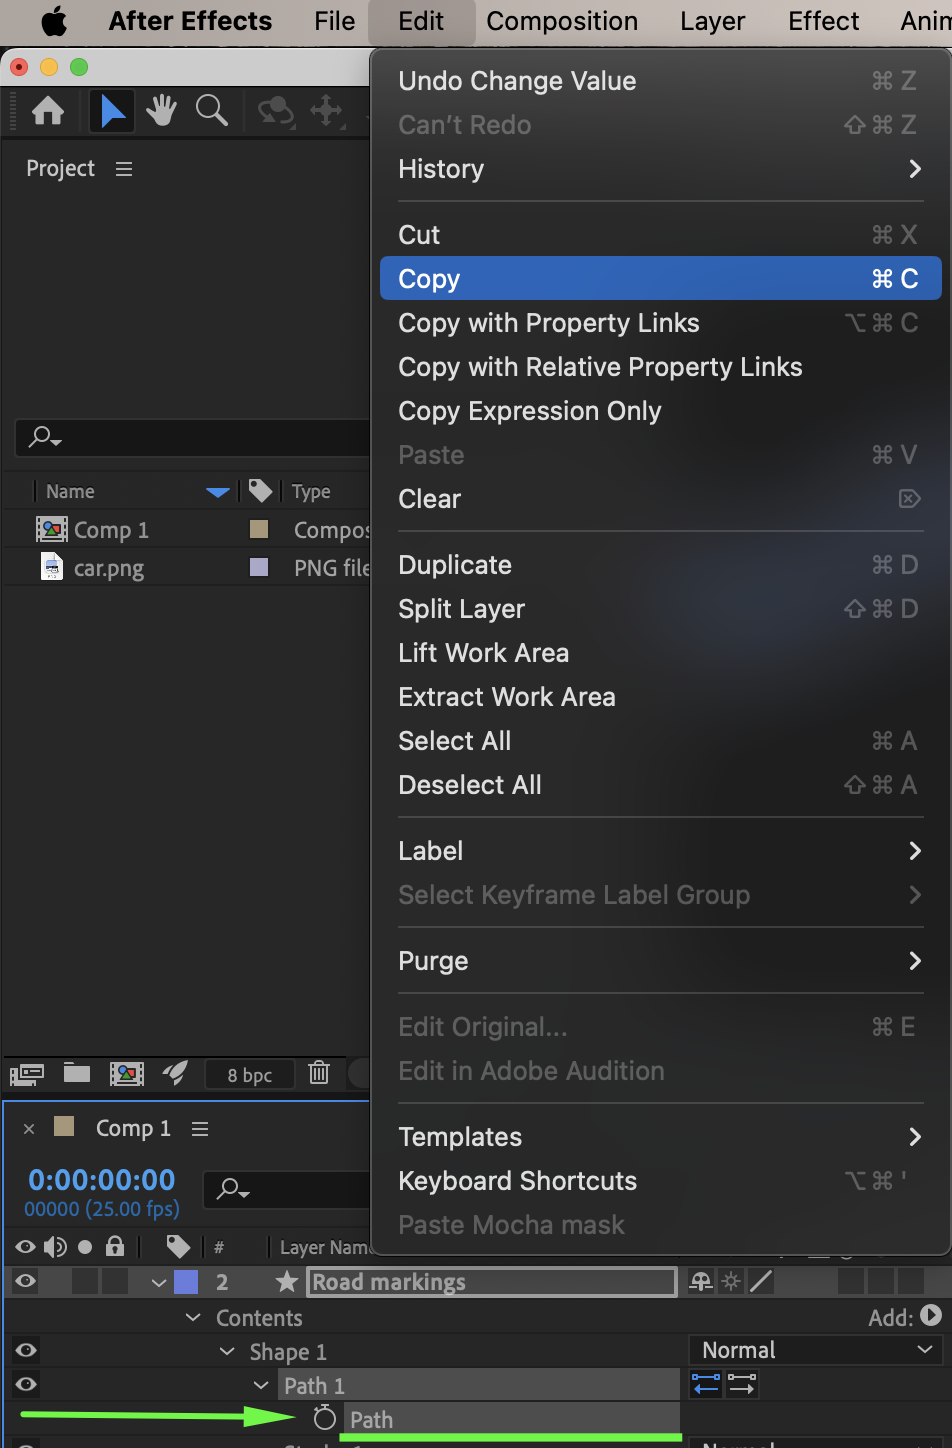Toggle visibility of Road markings layer

point(26,1281)
